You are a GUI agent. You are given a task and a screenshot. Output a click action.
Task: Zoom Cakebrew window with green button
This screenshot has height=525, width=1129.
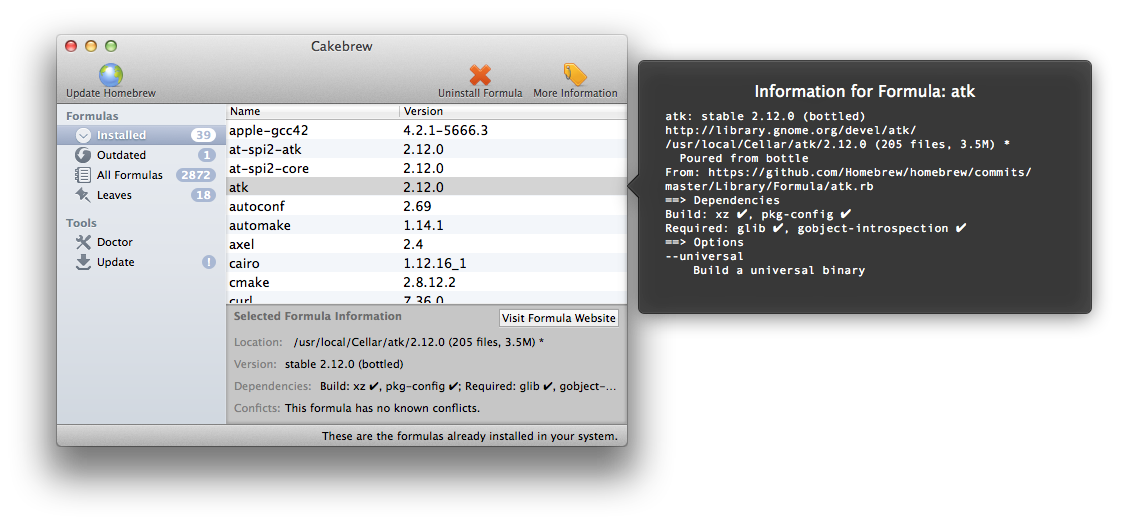[x=111, y=46]
